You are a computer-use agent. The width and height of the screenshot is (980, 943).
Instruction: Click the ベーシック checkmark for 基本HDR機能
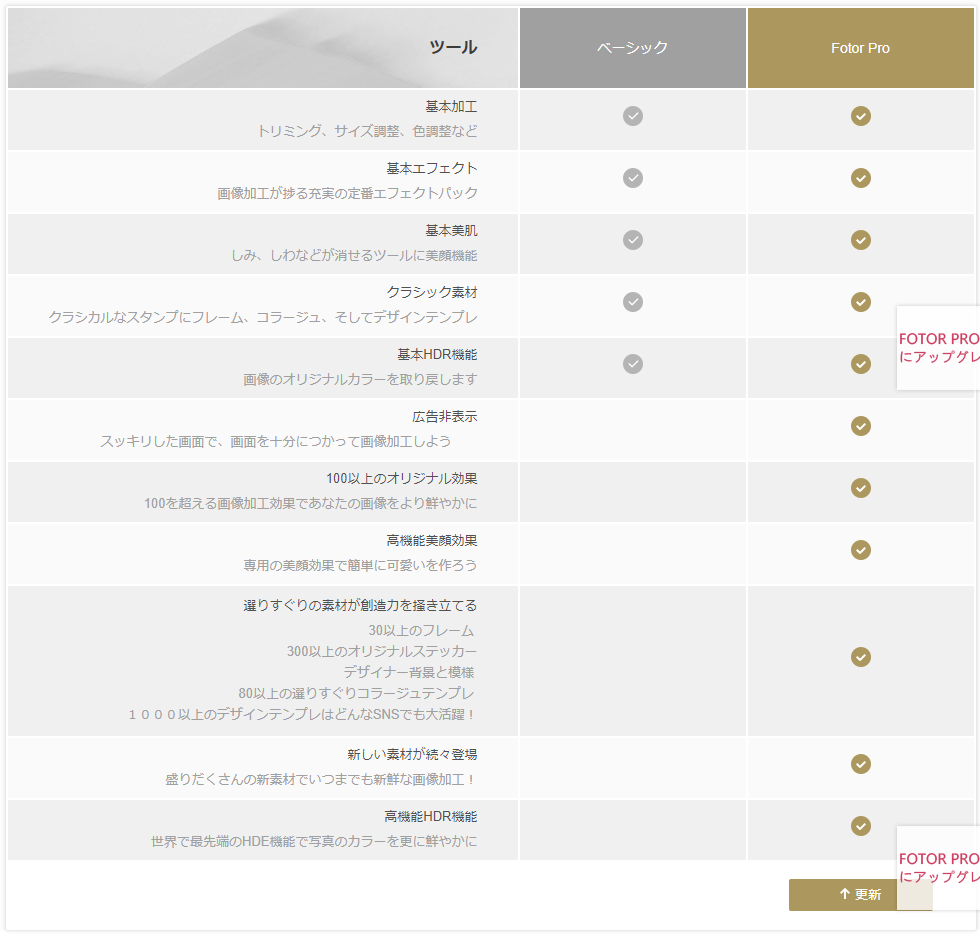[632, 364]
